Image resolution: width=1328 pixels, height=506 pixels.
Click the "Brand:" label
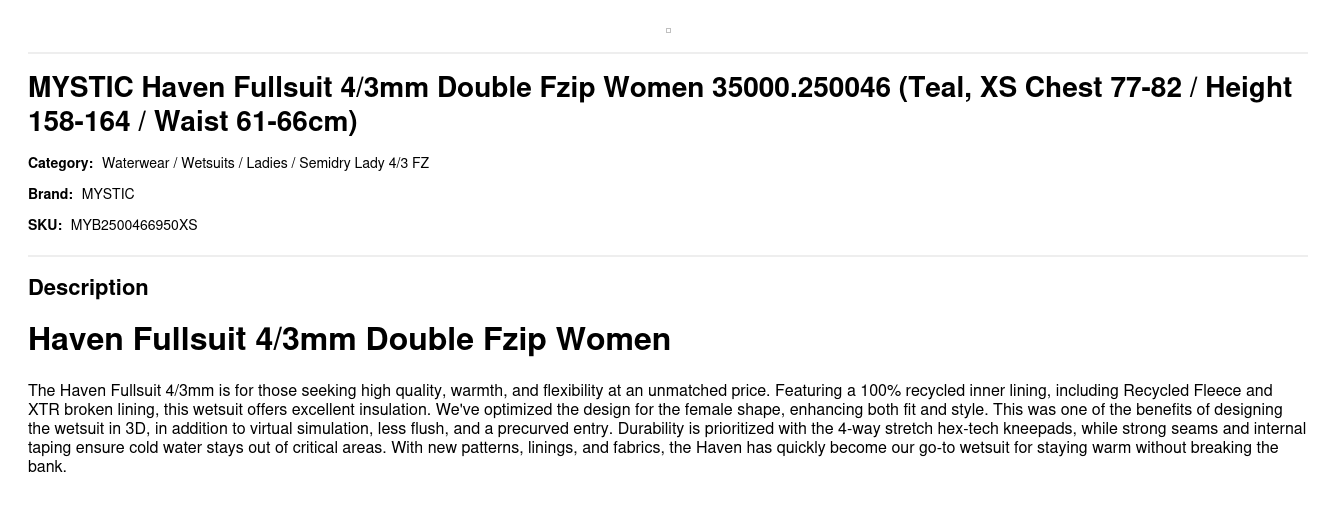point(50,194)
